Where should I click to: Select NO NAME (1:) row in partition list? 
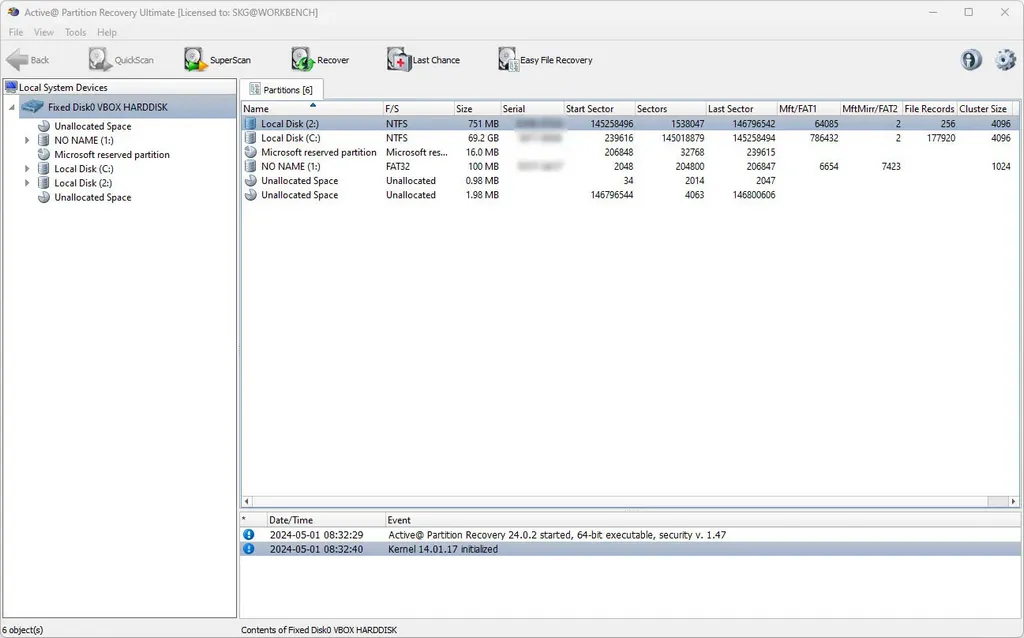pos(630,167)
